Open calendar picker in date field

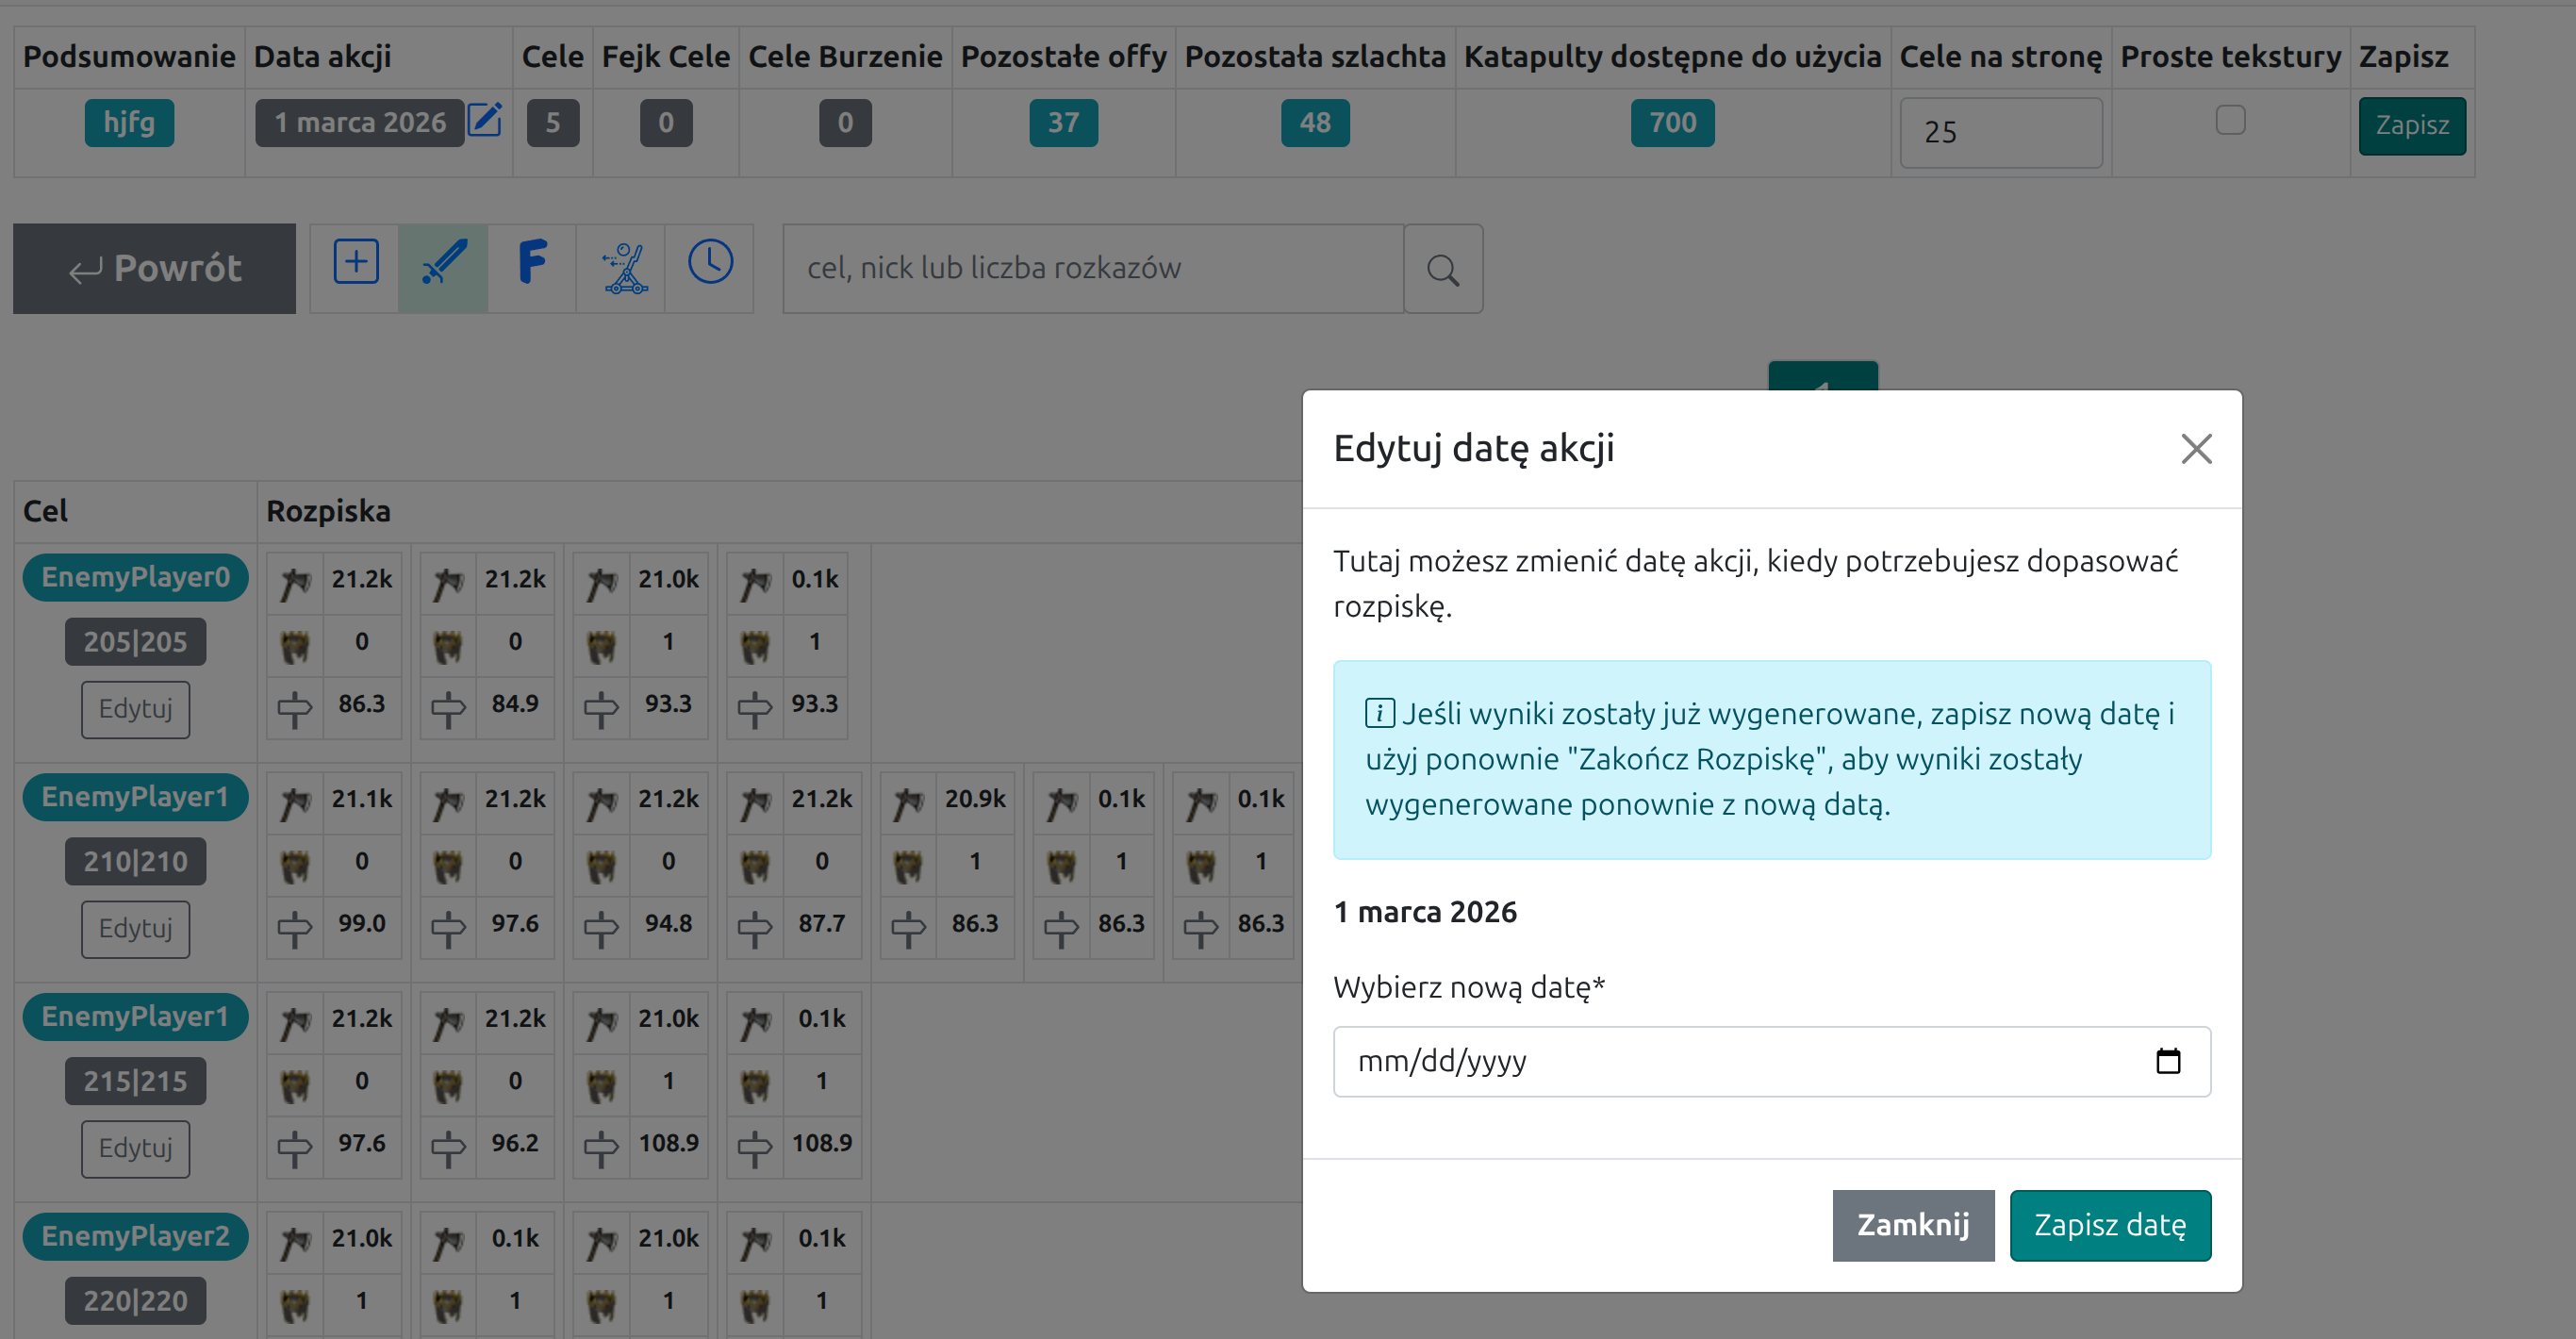(2167, 1060)
